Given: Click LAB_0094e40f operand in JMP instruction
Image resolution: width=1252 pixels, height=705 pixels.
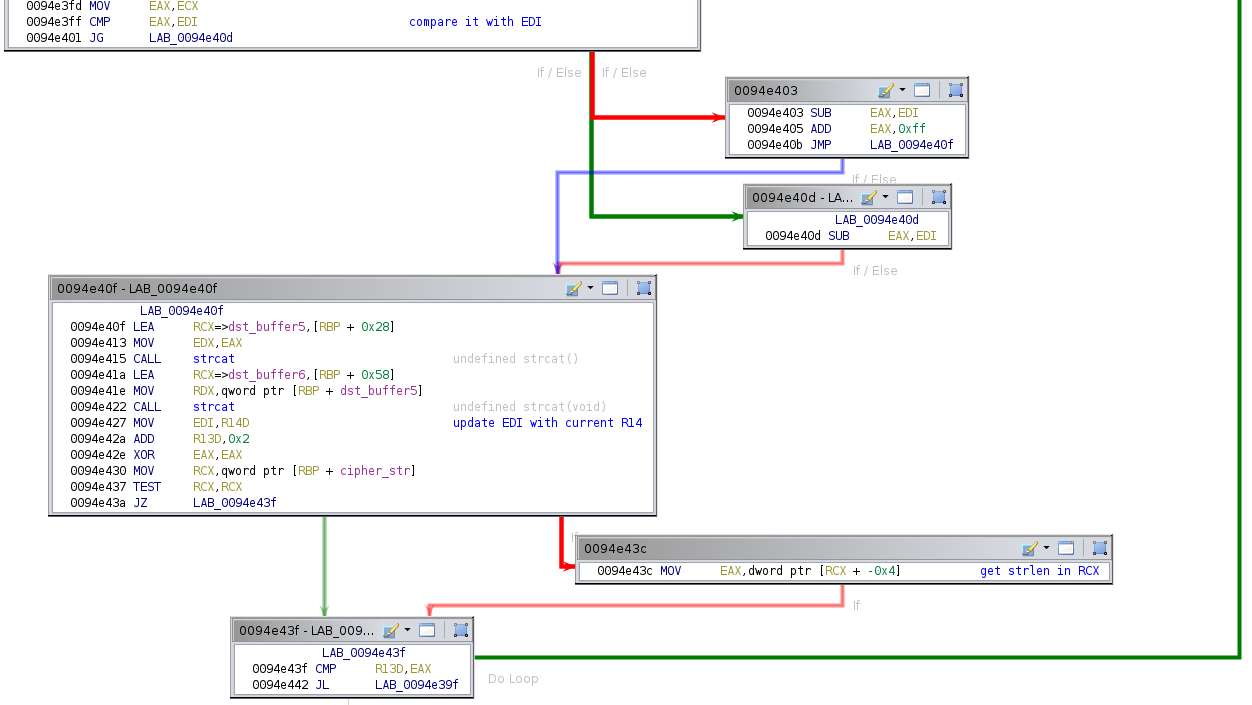Looking at the screenshot, I should coord(911,145).
